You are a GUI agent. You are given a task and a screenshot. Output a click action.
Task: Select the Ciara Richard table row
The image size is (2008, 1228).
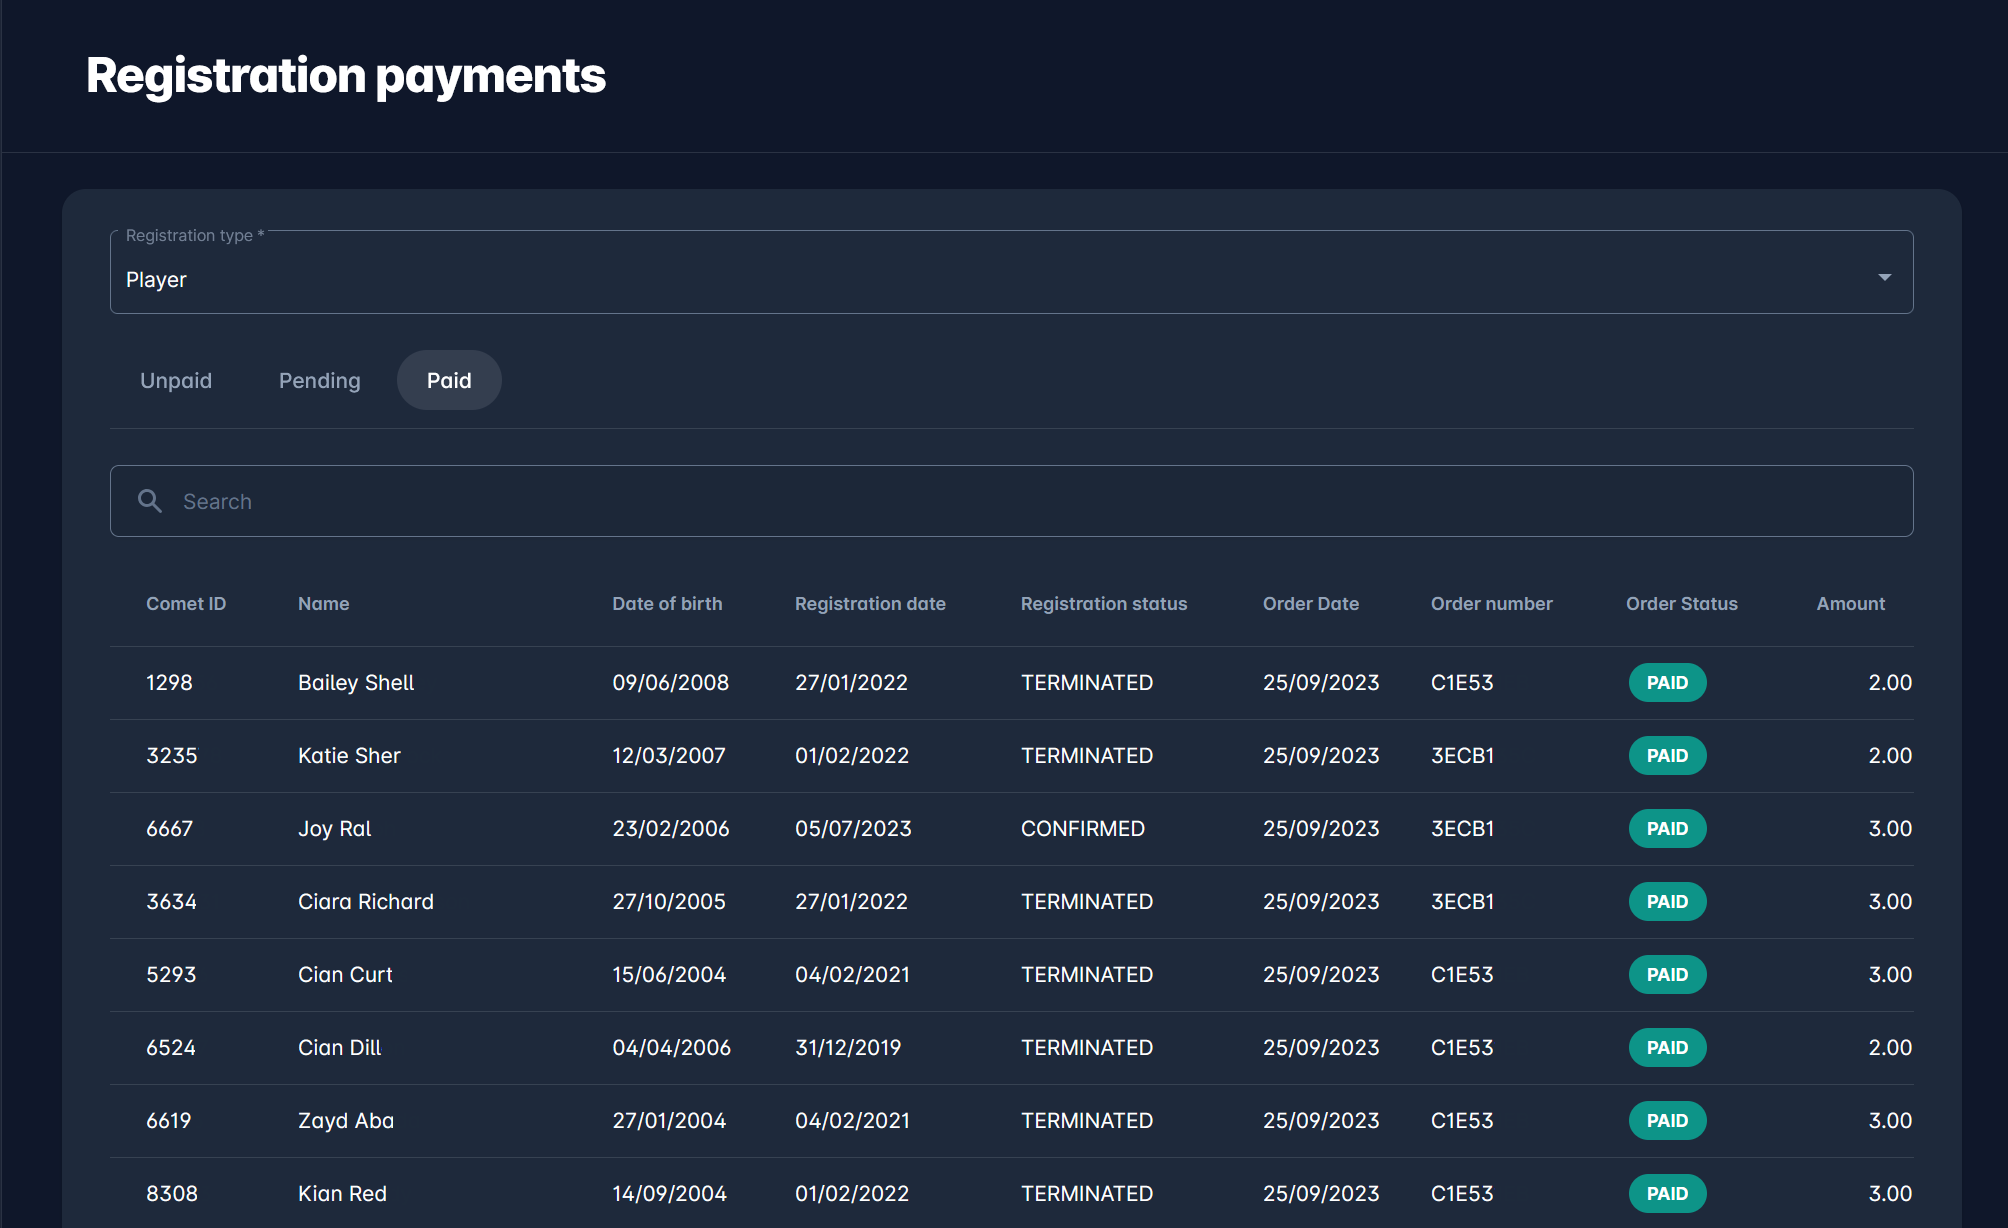[x=365, y=901]
